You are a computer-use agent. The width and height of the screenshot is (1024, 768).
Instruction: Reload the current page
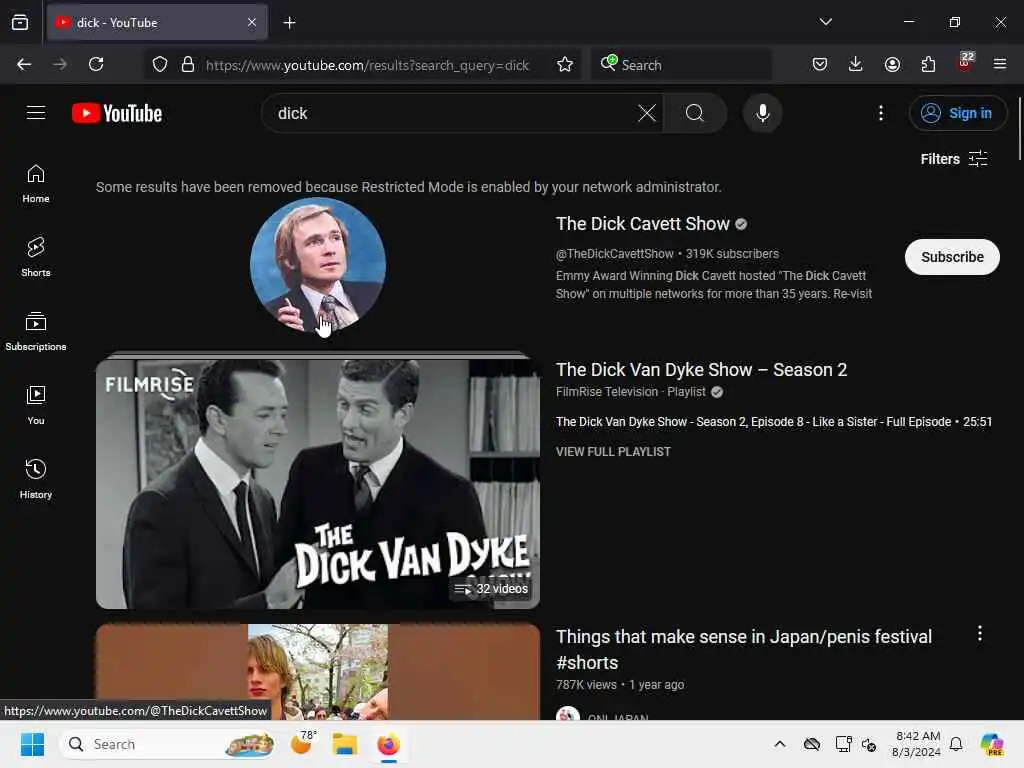(96, 64)
